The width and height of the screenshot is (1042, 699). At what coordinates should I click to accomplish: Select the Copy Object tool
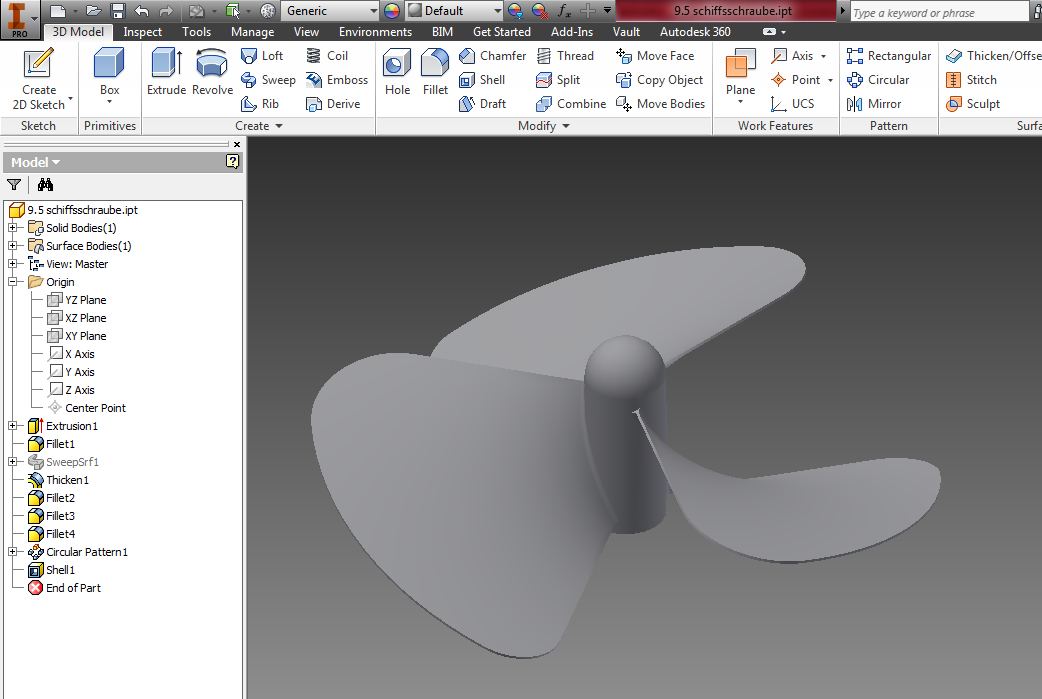click(659, 80)
